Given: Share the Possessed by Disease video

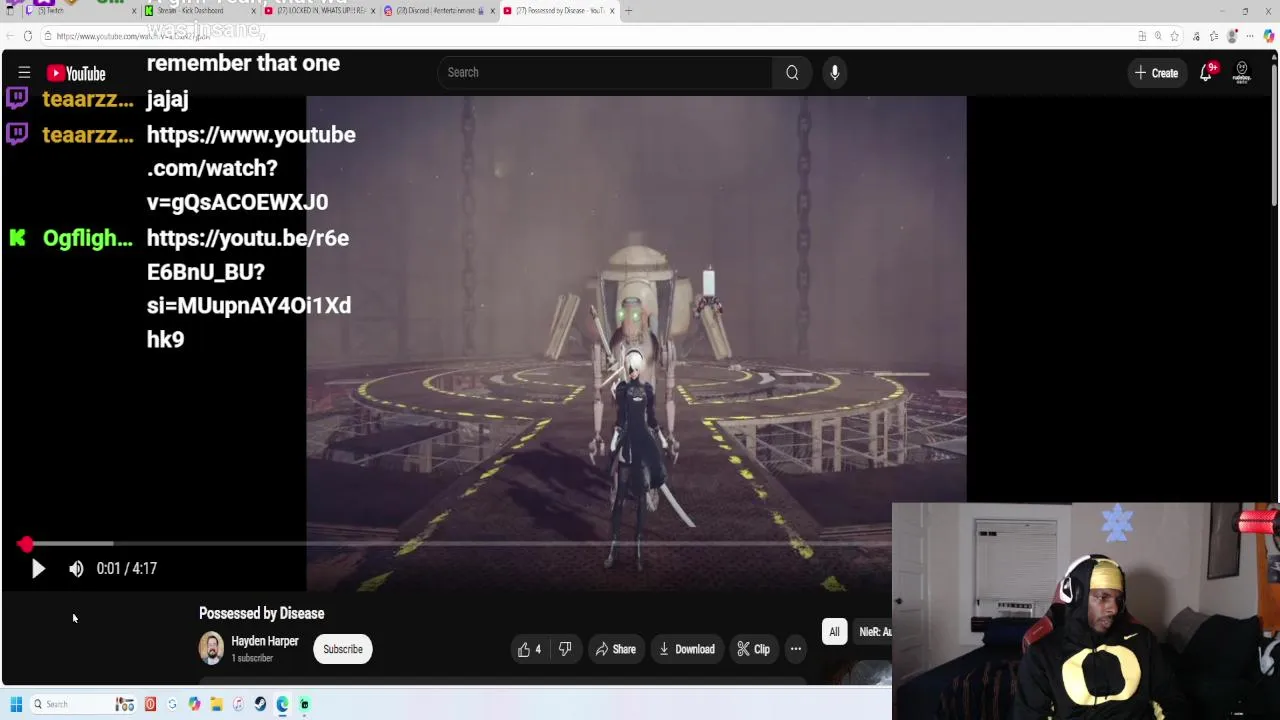Looking at the screenshot, I should (615, 649).
